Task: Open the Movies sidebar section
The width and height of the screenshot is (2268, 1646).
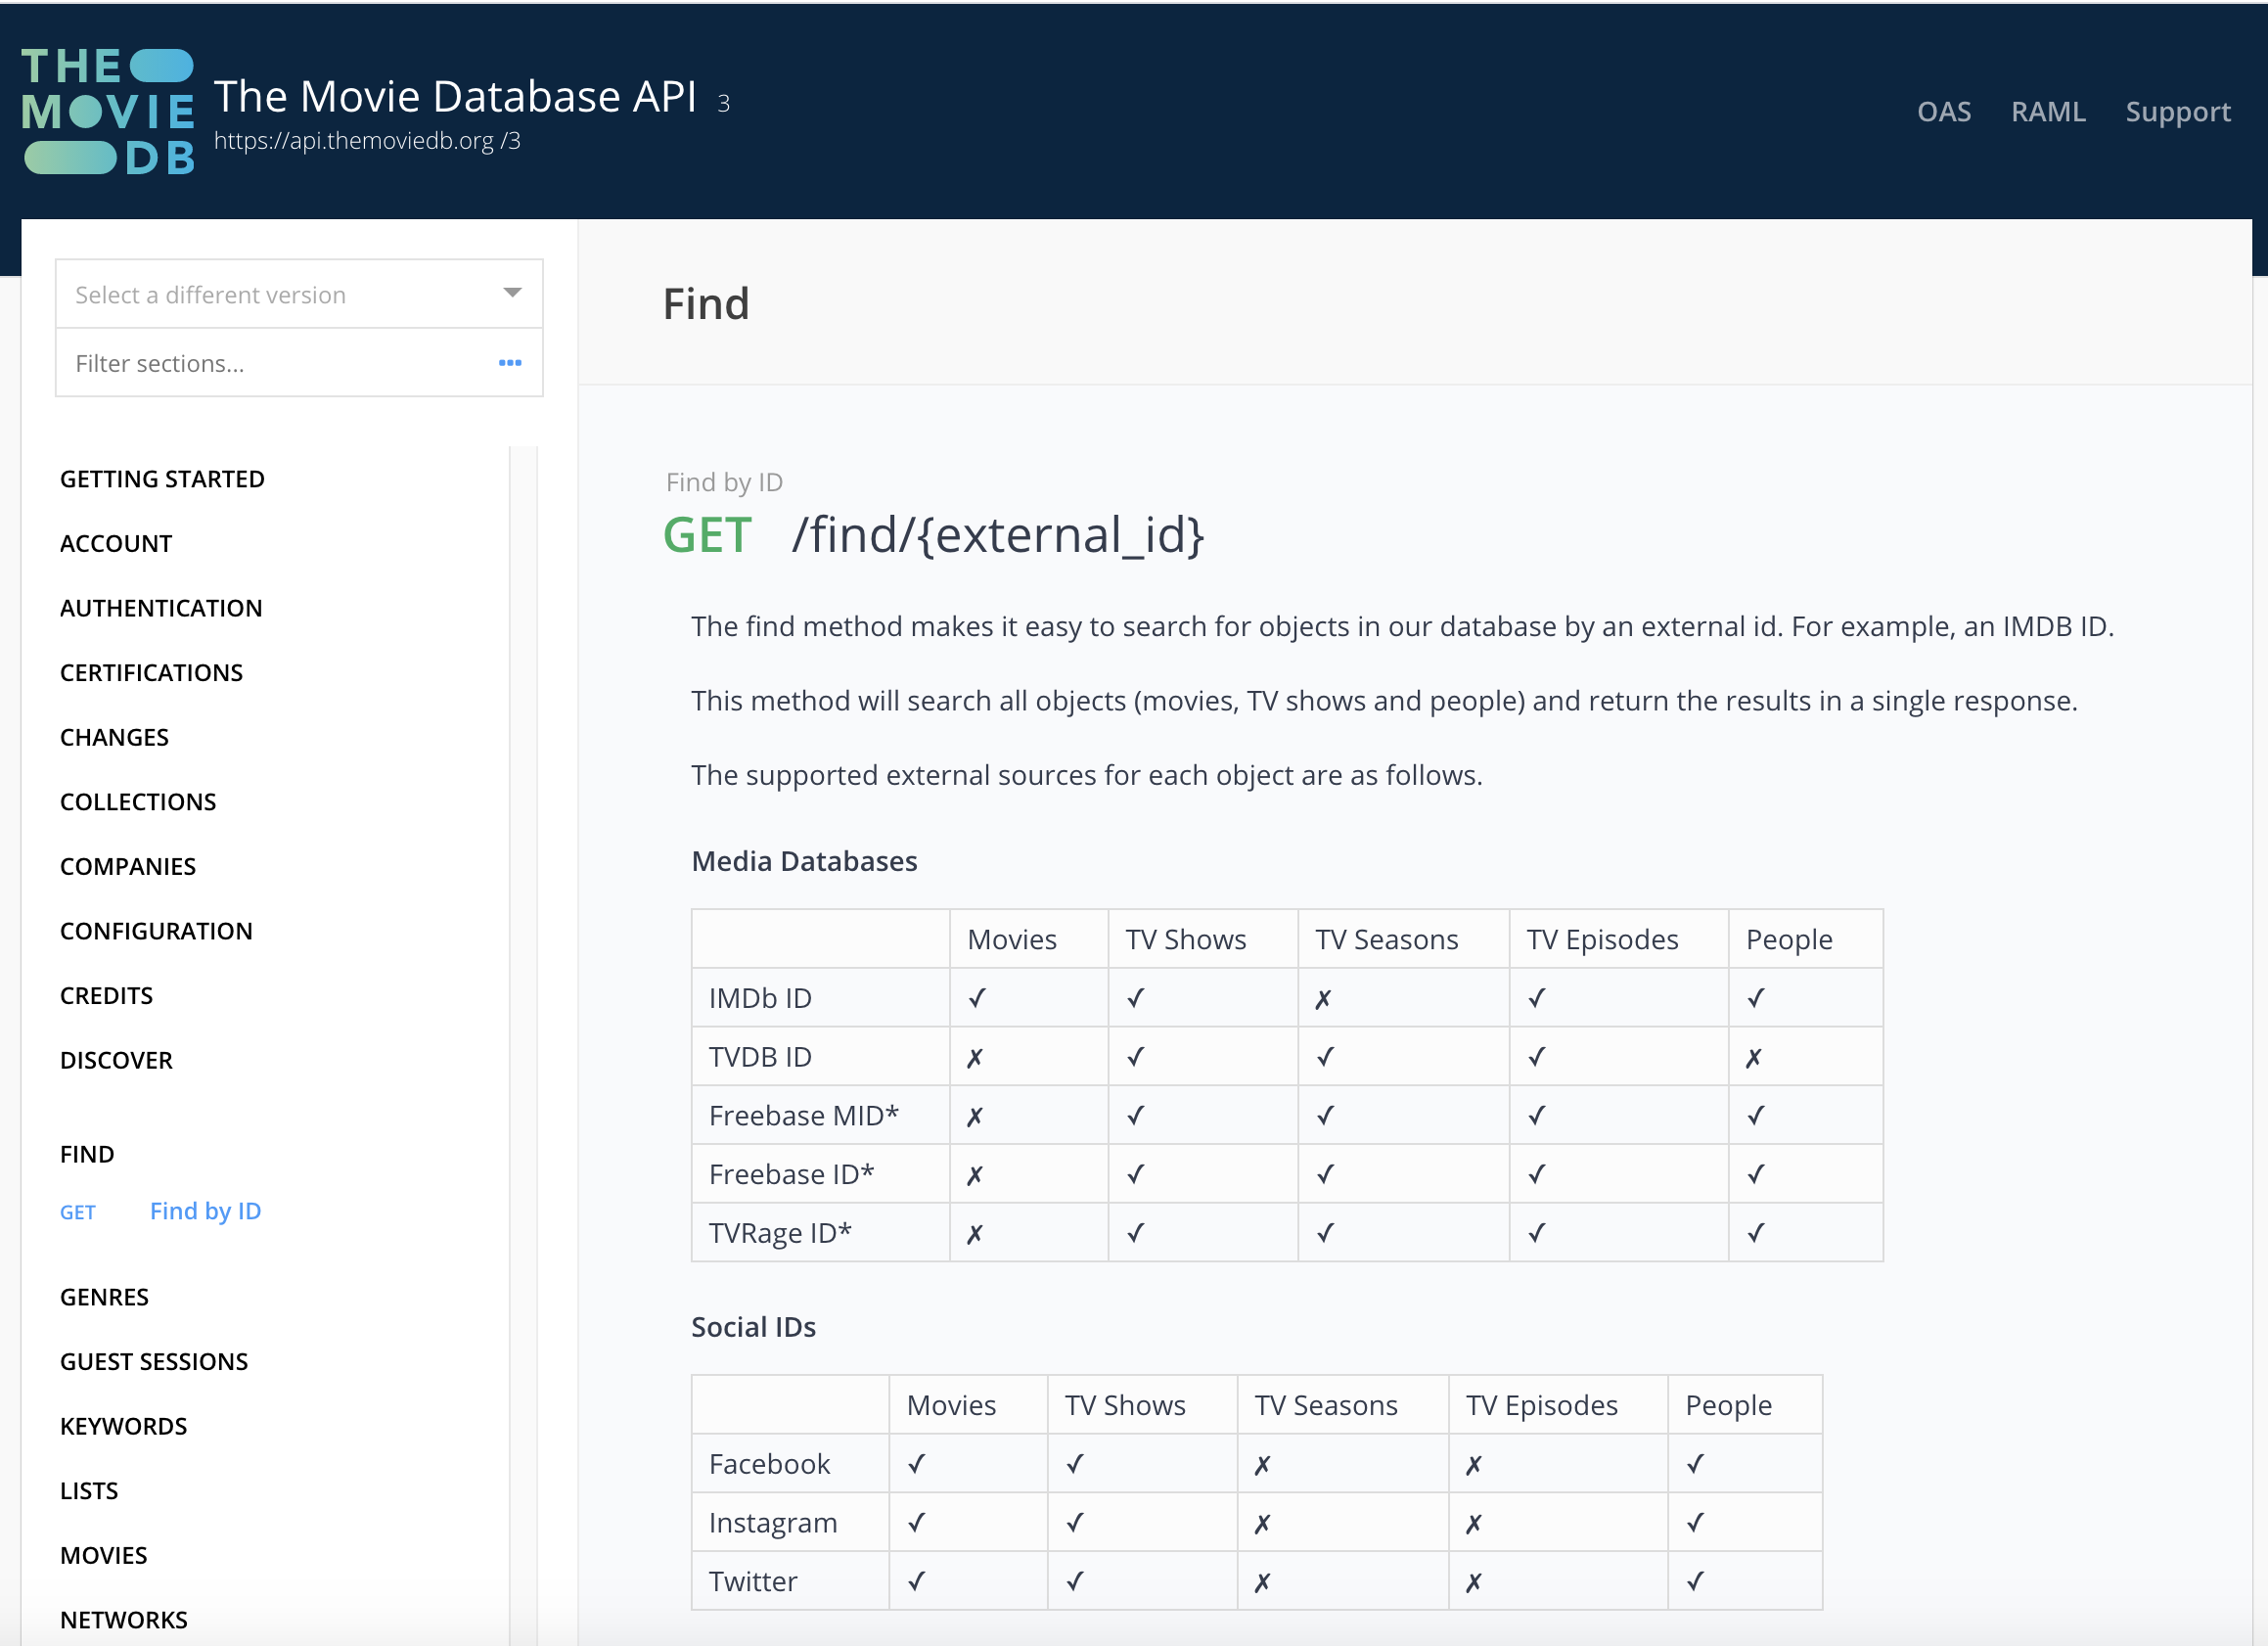Action: (x=104, y=1555)
